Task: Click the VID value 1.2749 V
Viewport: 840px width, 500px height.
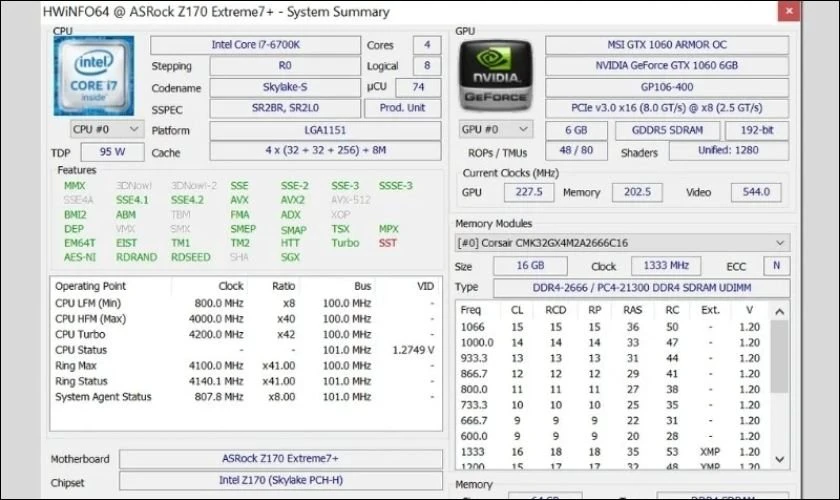Action: point(413,350)
